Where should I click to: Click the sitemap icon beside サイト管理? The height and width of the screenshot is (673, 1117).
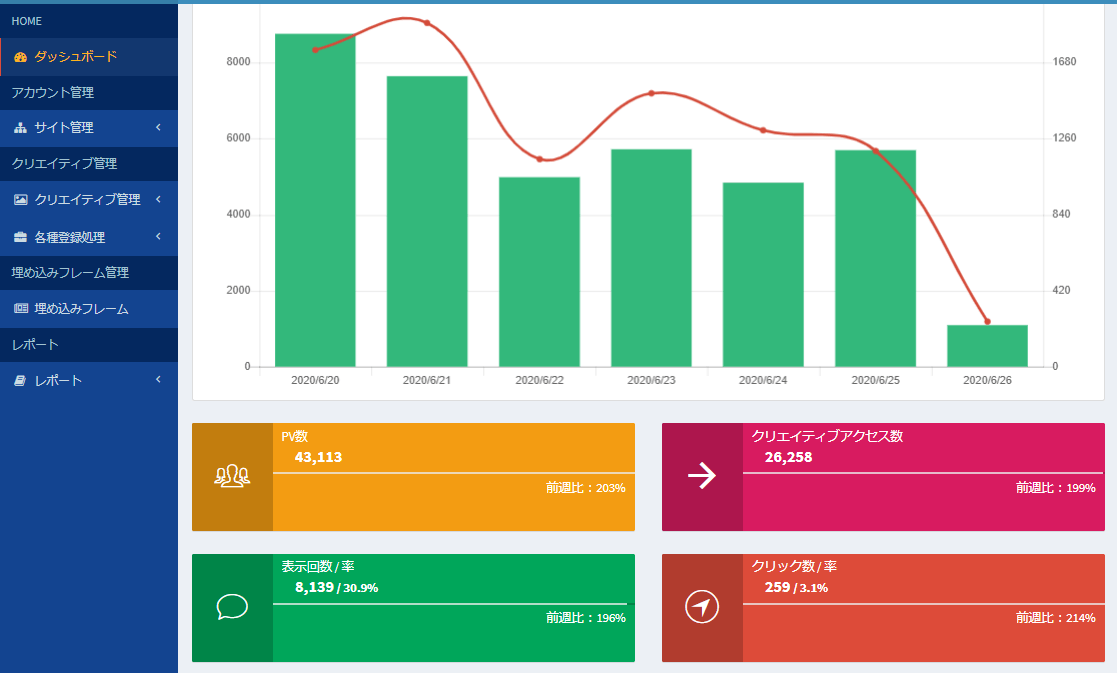[x=21, y=128]
